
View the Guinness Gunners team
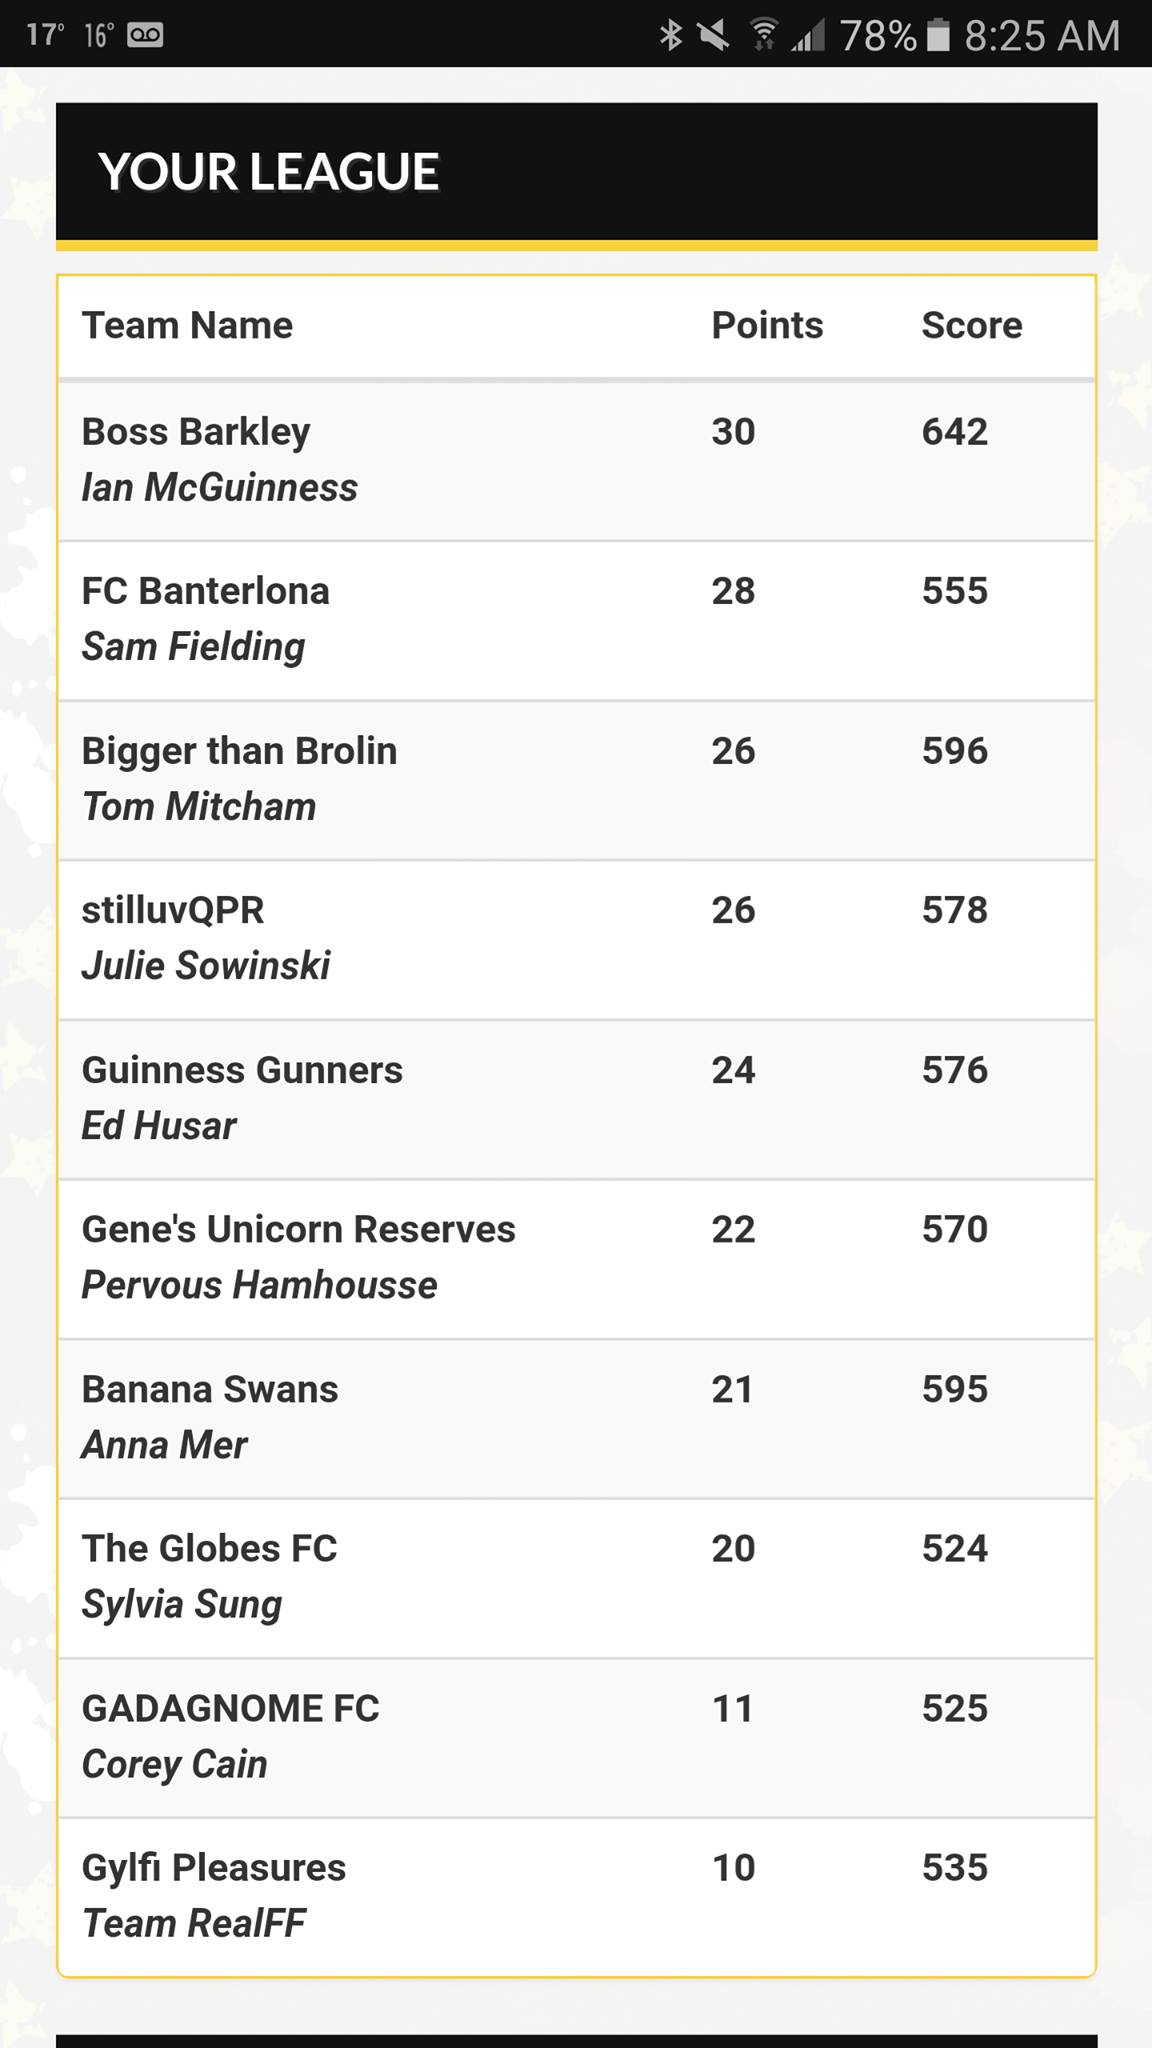pos(577,1099)
